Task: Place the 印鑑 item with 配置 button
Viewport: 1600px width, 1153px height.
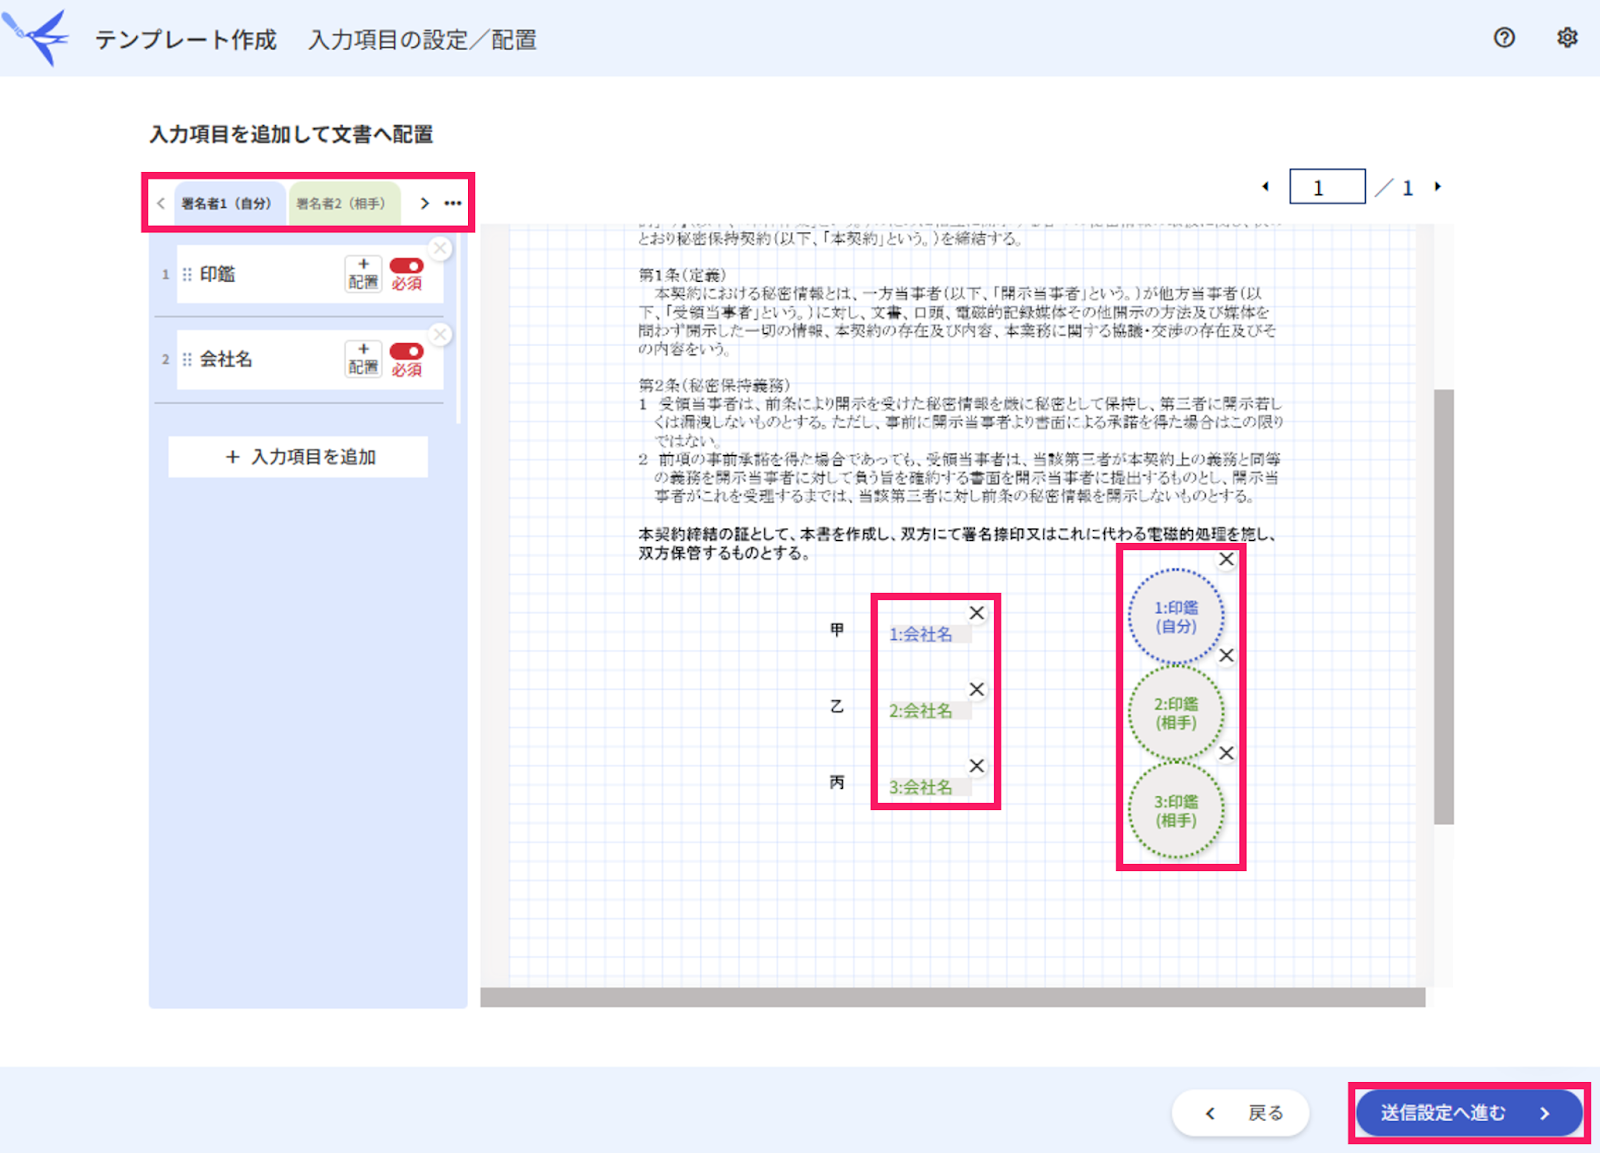Action: 363,274
